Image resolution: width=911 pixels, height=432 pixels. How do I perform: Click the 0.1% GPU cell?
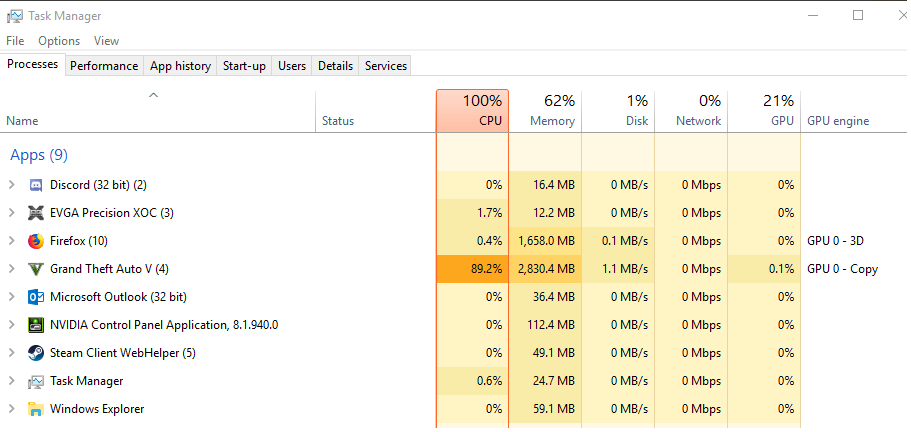click(x=764, y=269)
